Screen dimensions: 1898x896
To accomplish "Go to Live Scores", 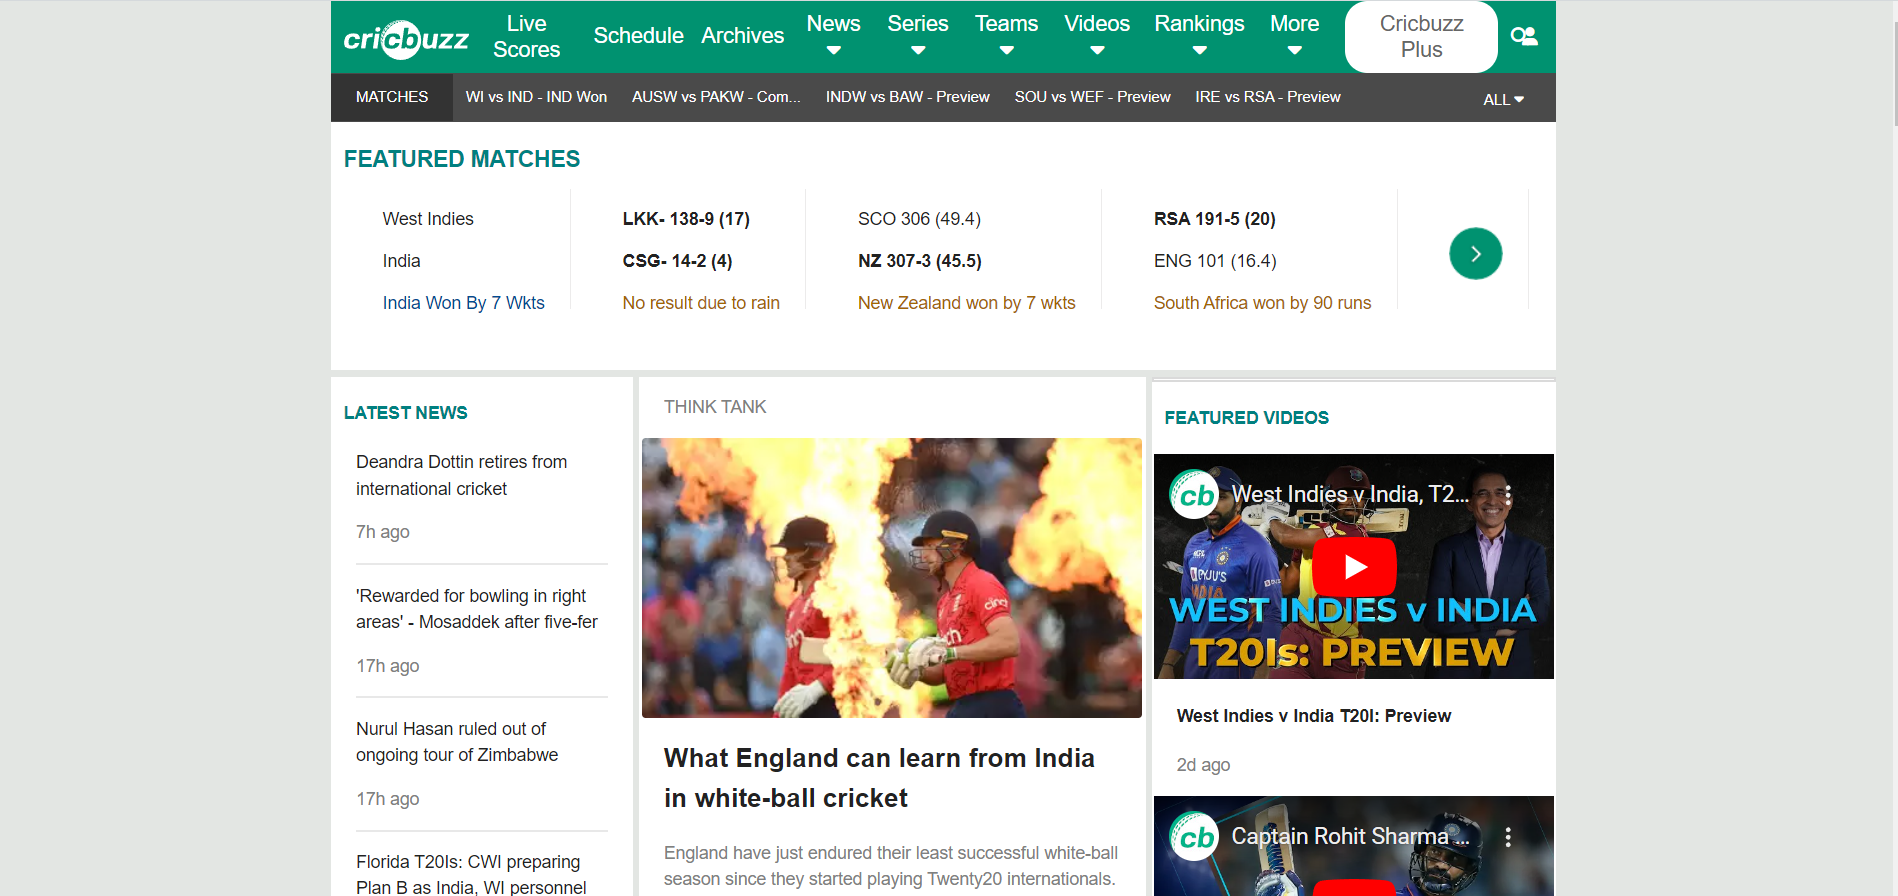I will [526, 37].
